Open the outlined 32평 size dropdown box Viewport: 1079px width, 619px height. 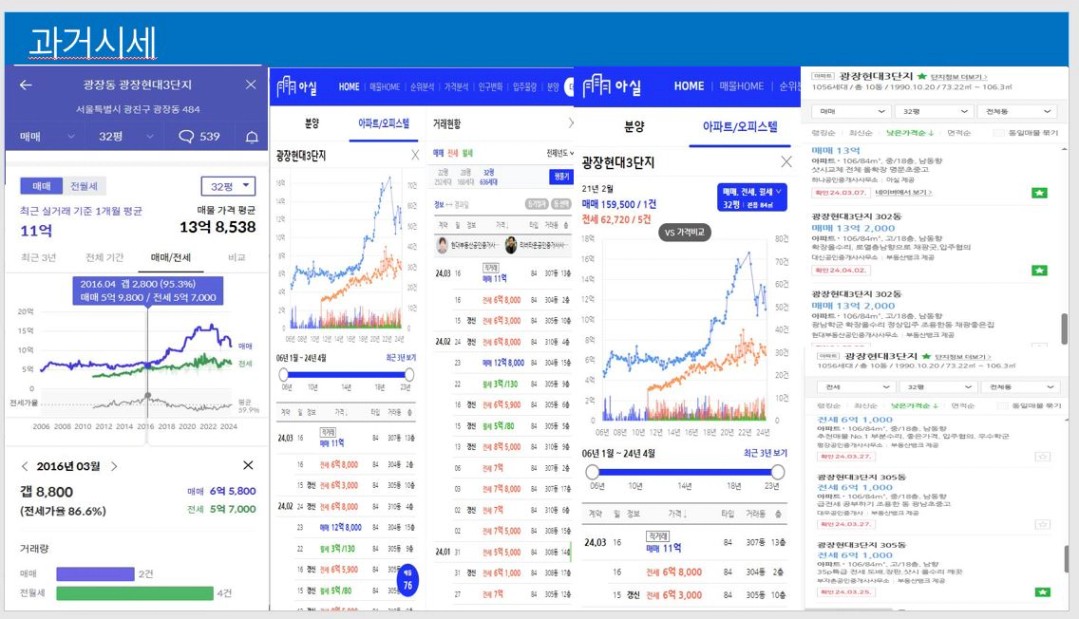coord(228,186)
